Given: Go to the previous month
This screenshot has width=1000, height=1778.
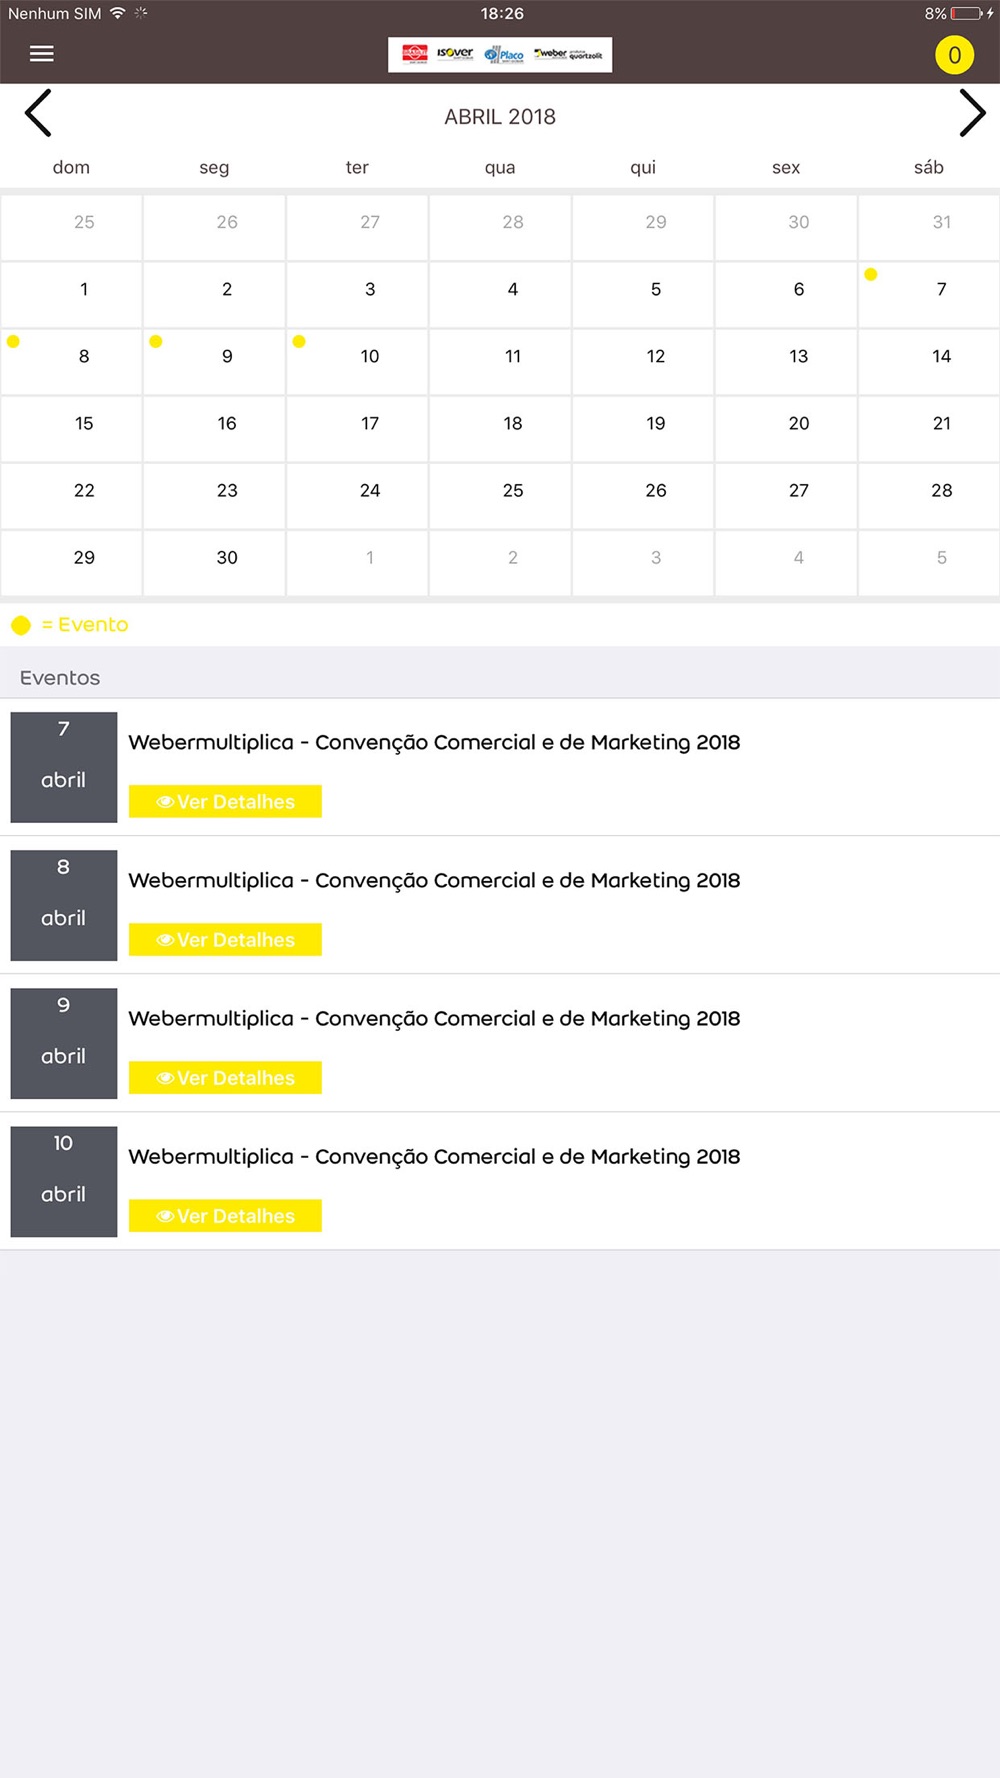Looking at the screenshot, I should click(x=38, y=113).
